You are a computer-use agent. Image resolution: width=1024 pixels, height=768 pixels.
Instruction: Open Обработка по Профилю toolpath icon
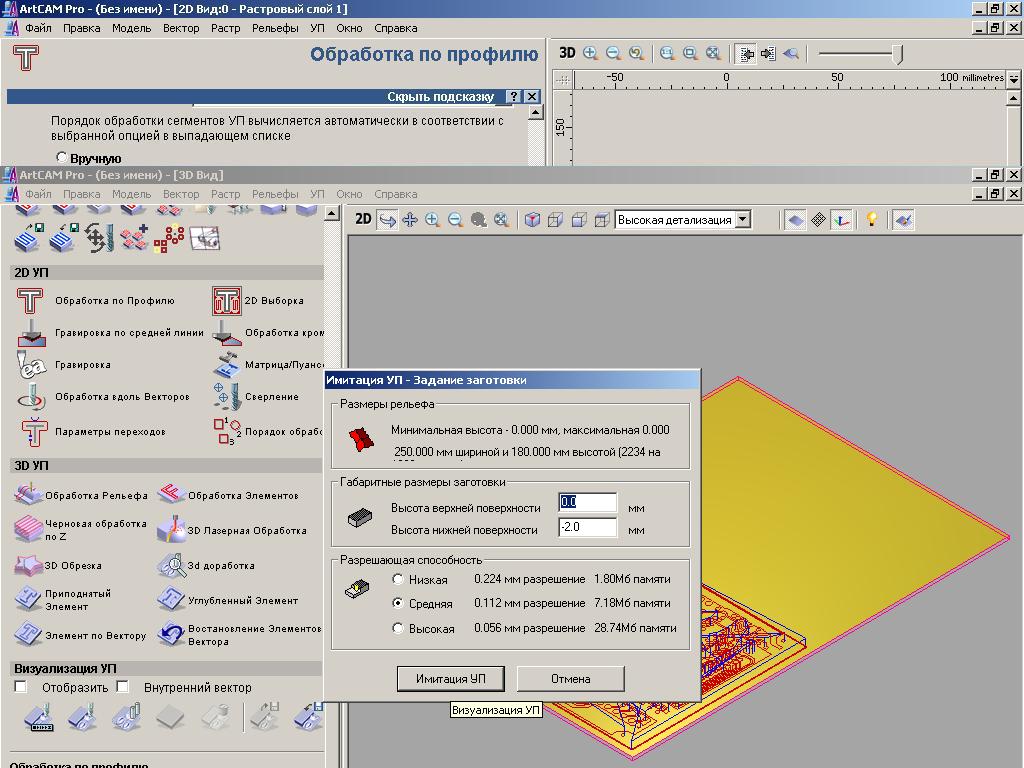coord(30,301)
